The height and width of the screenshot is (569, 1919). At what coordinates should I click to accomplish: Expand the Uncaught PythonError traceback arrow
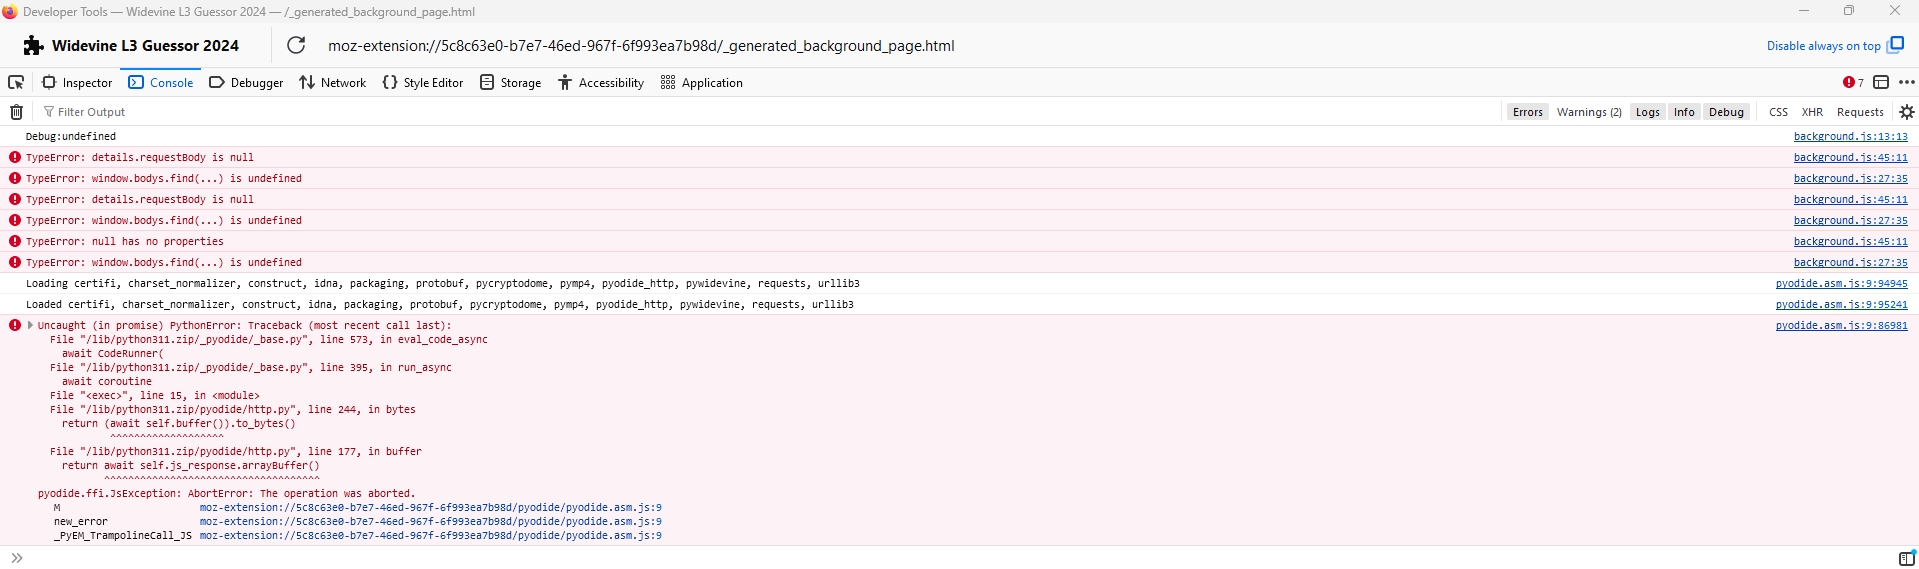(x=31, y=325)
